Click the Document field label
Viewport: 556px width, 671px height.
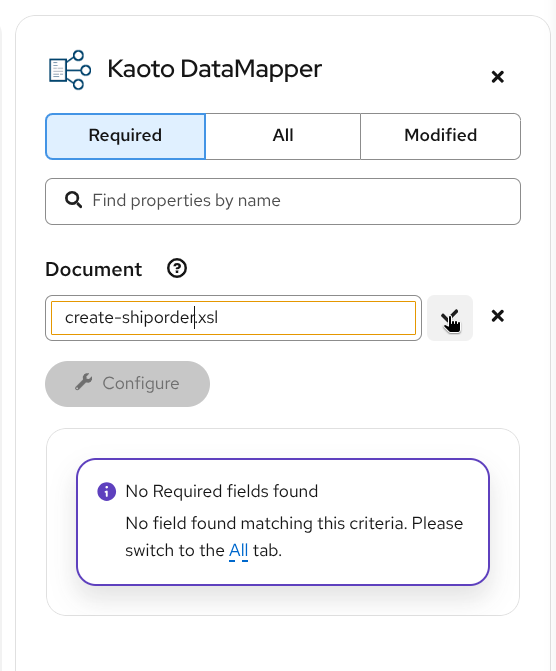pos(94,270)
